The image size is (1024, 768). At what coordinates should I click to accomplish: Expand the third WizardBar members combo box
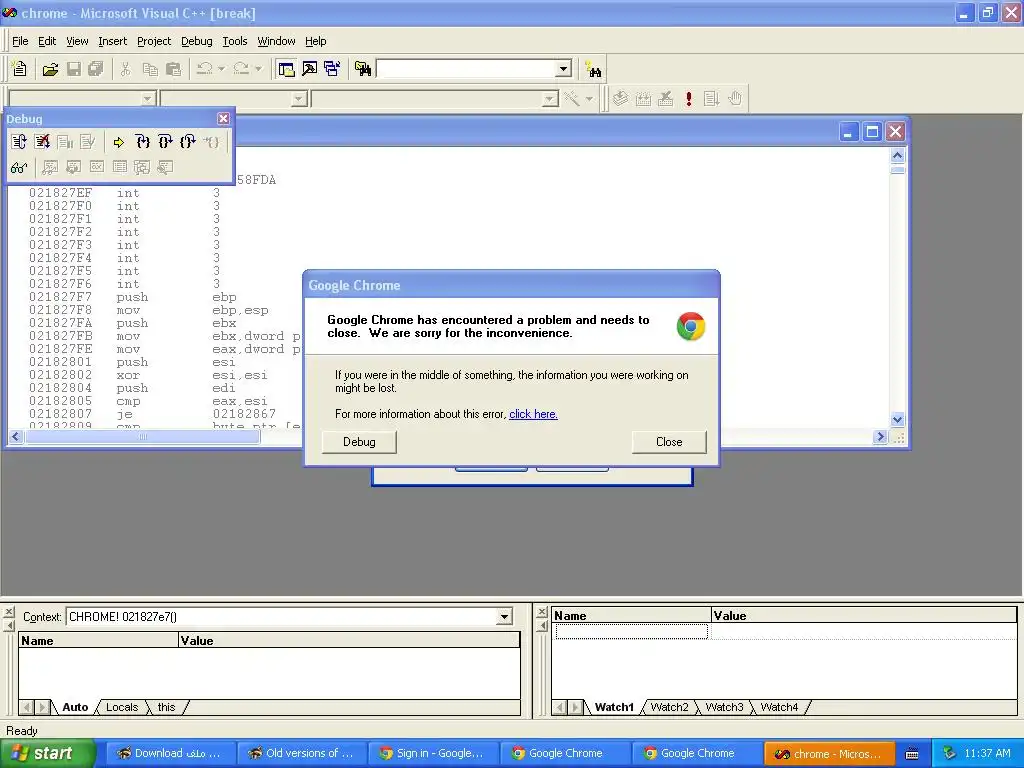click(551, 99)
